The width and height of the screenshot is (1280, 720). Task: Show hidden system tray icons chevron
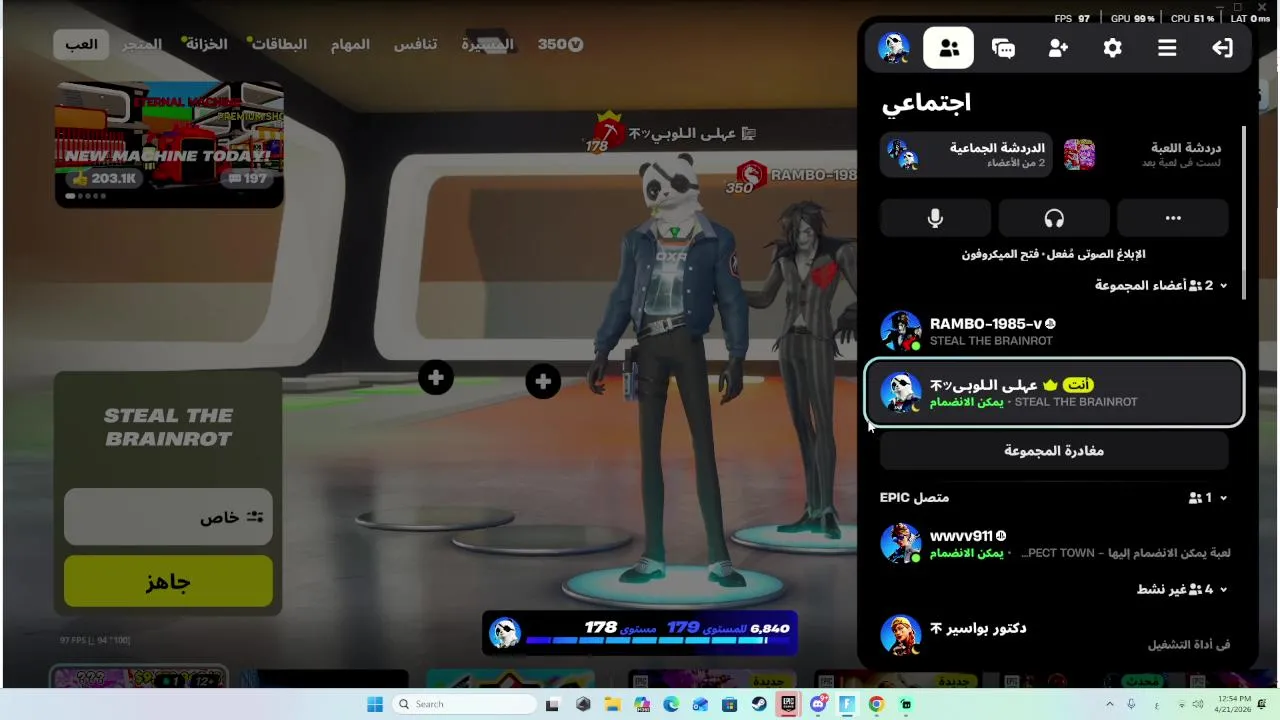click(x=1109, y=704)
